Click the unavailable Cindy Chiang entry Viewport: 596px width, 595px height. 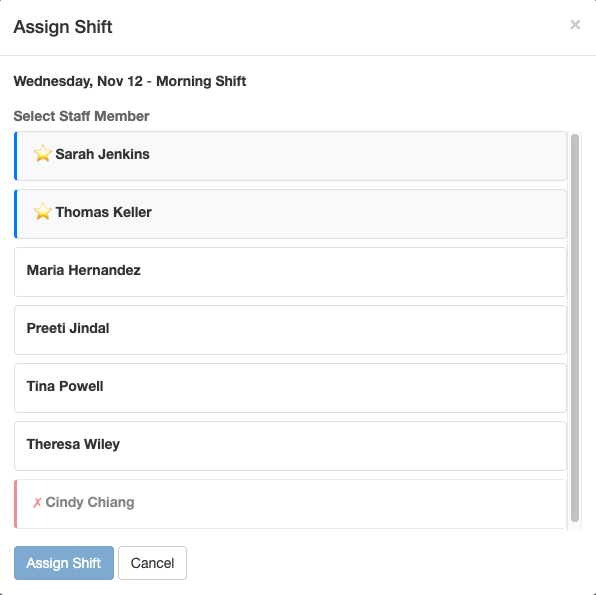pos(290,504)
